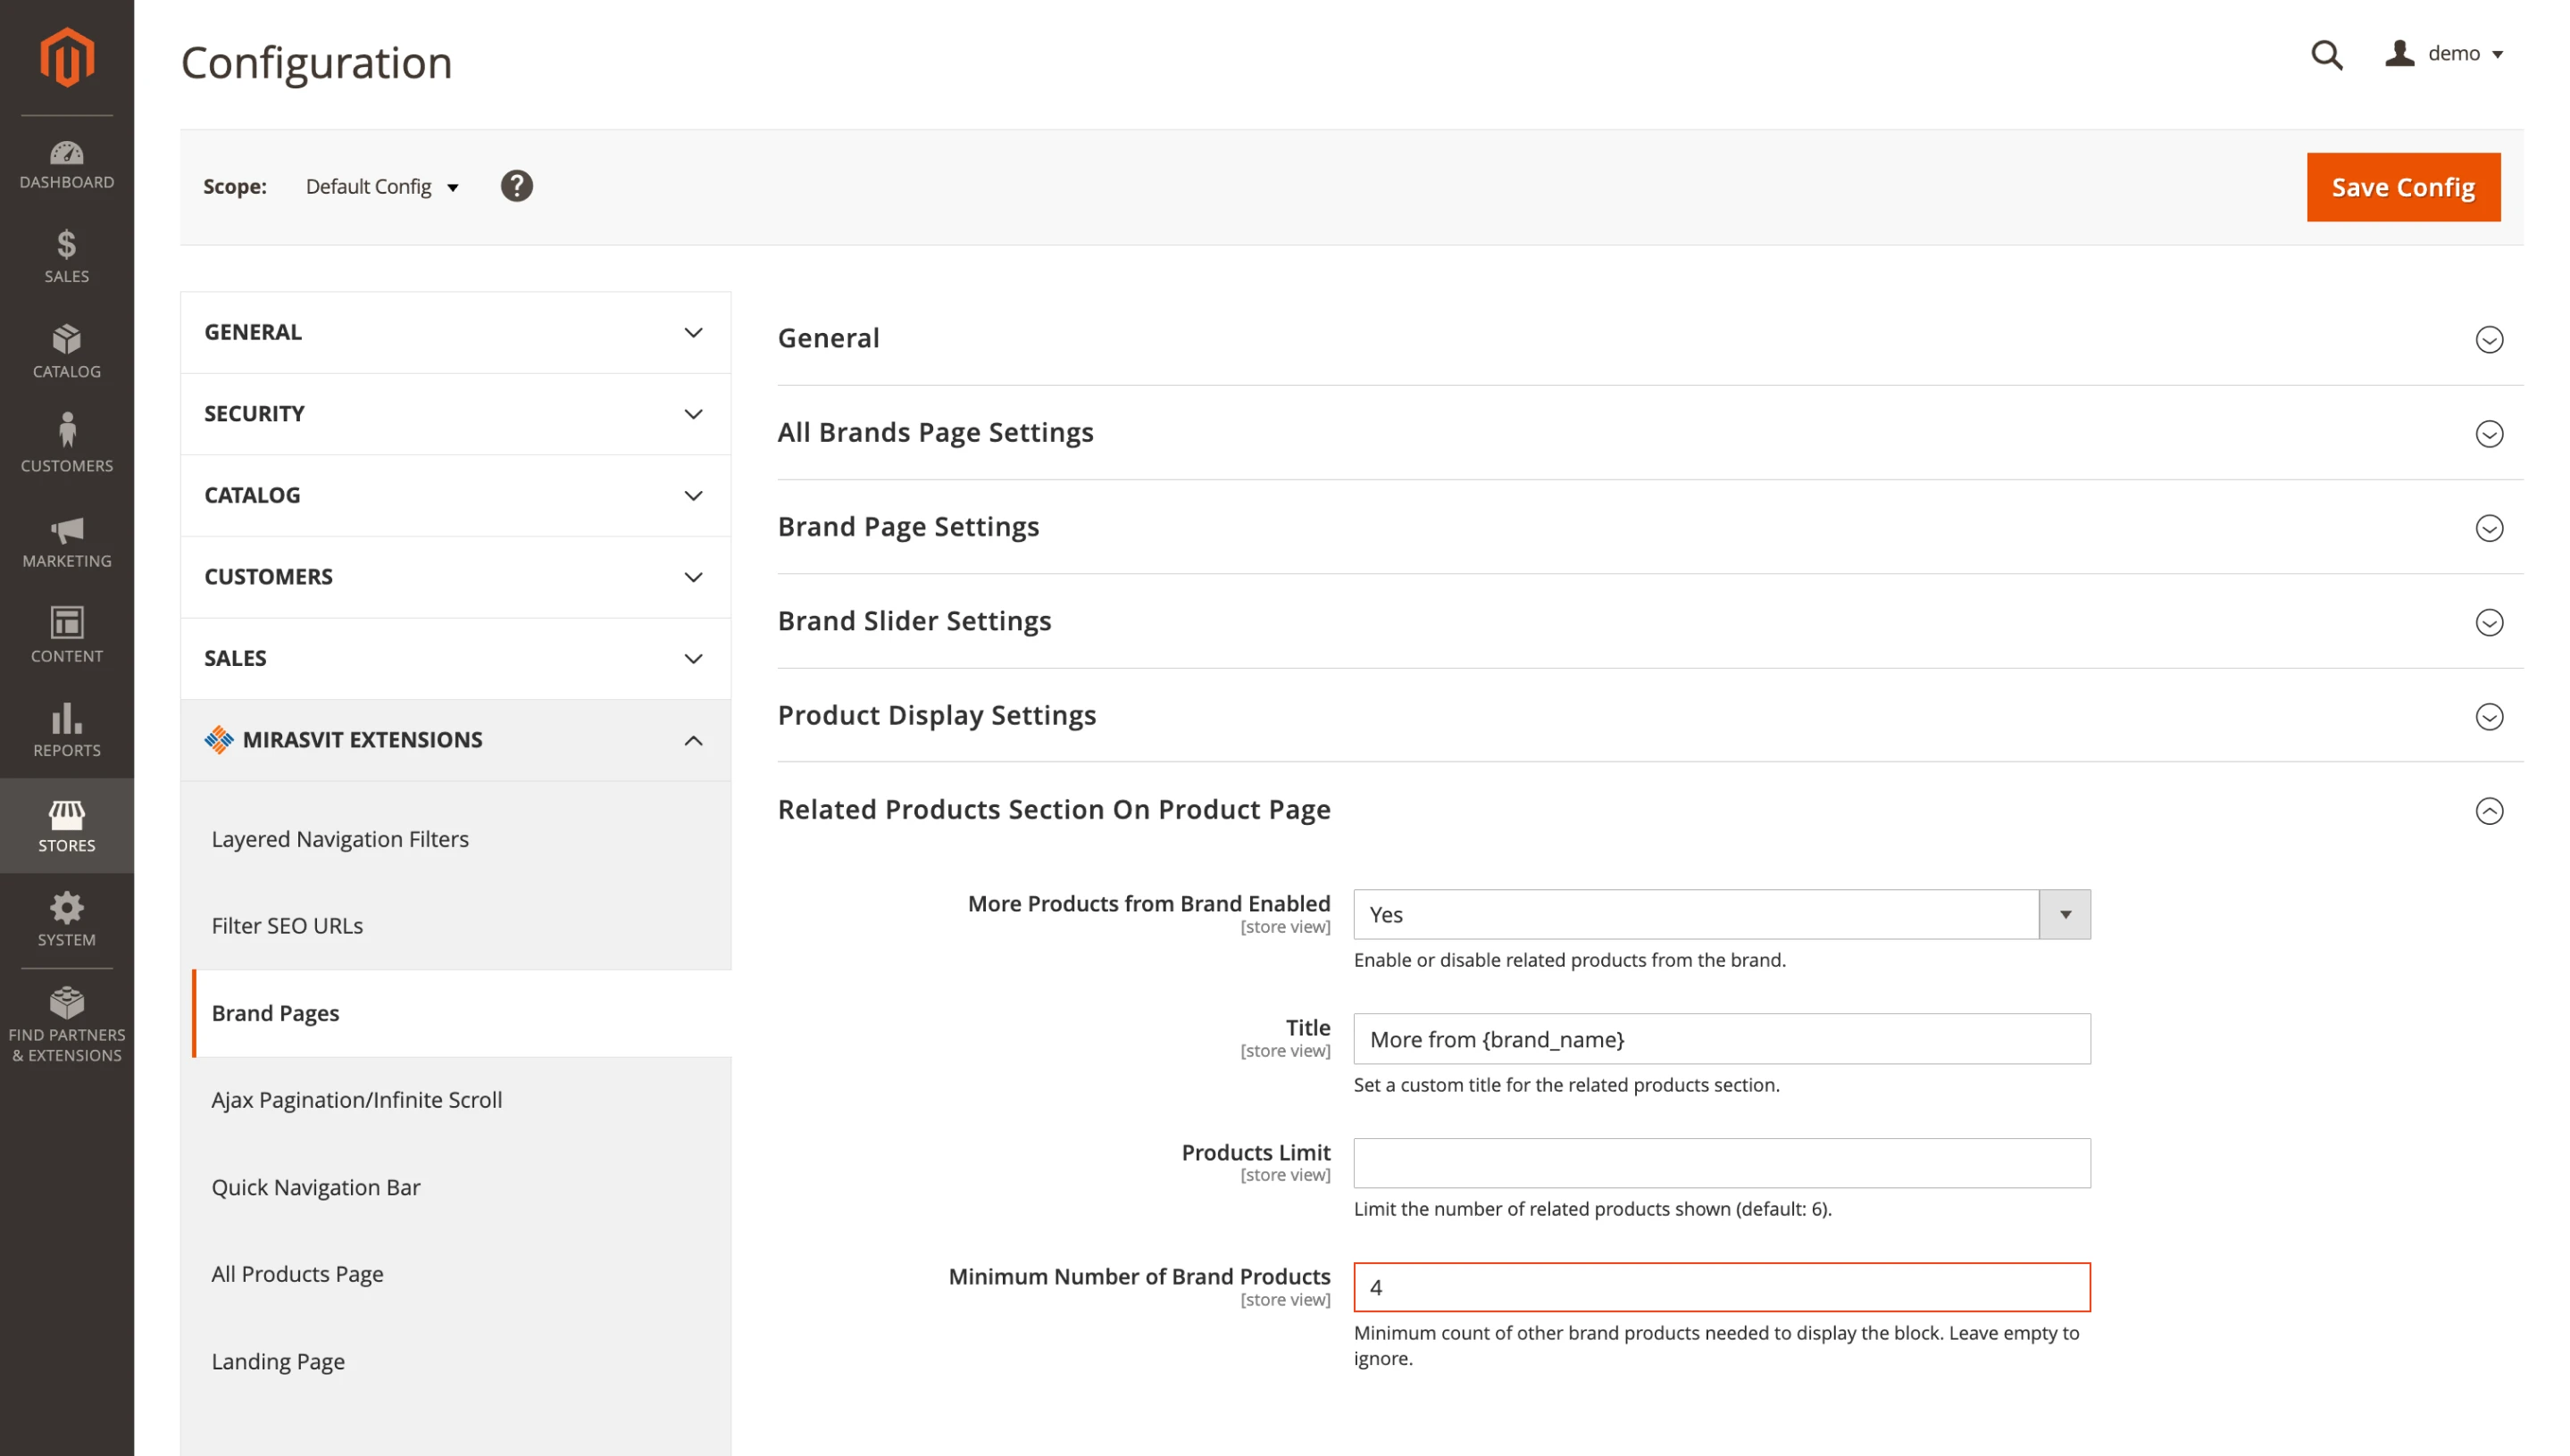Open the Catalog section icon
Screen dimensions: 2570x1456
(x=66, y=350)
